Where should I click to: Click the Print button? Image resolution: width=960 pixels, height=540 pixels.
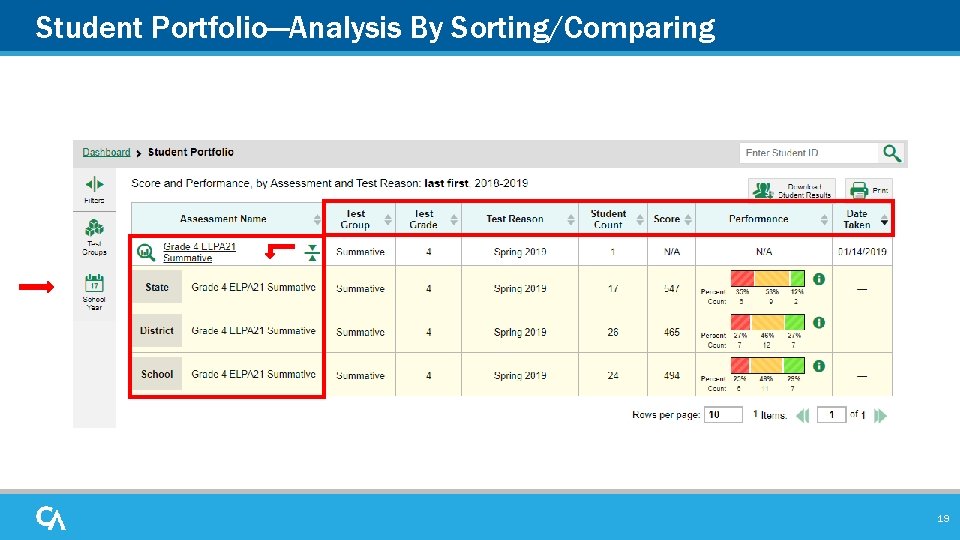coord(869,190)
